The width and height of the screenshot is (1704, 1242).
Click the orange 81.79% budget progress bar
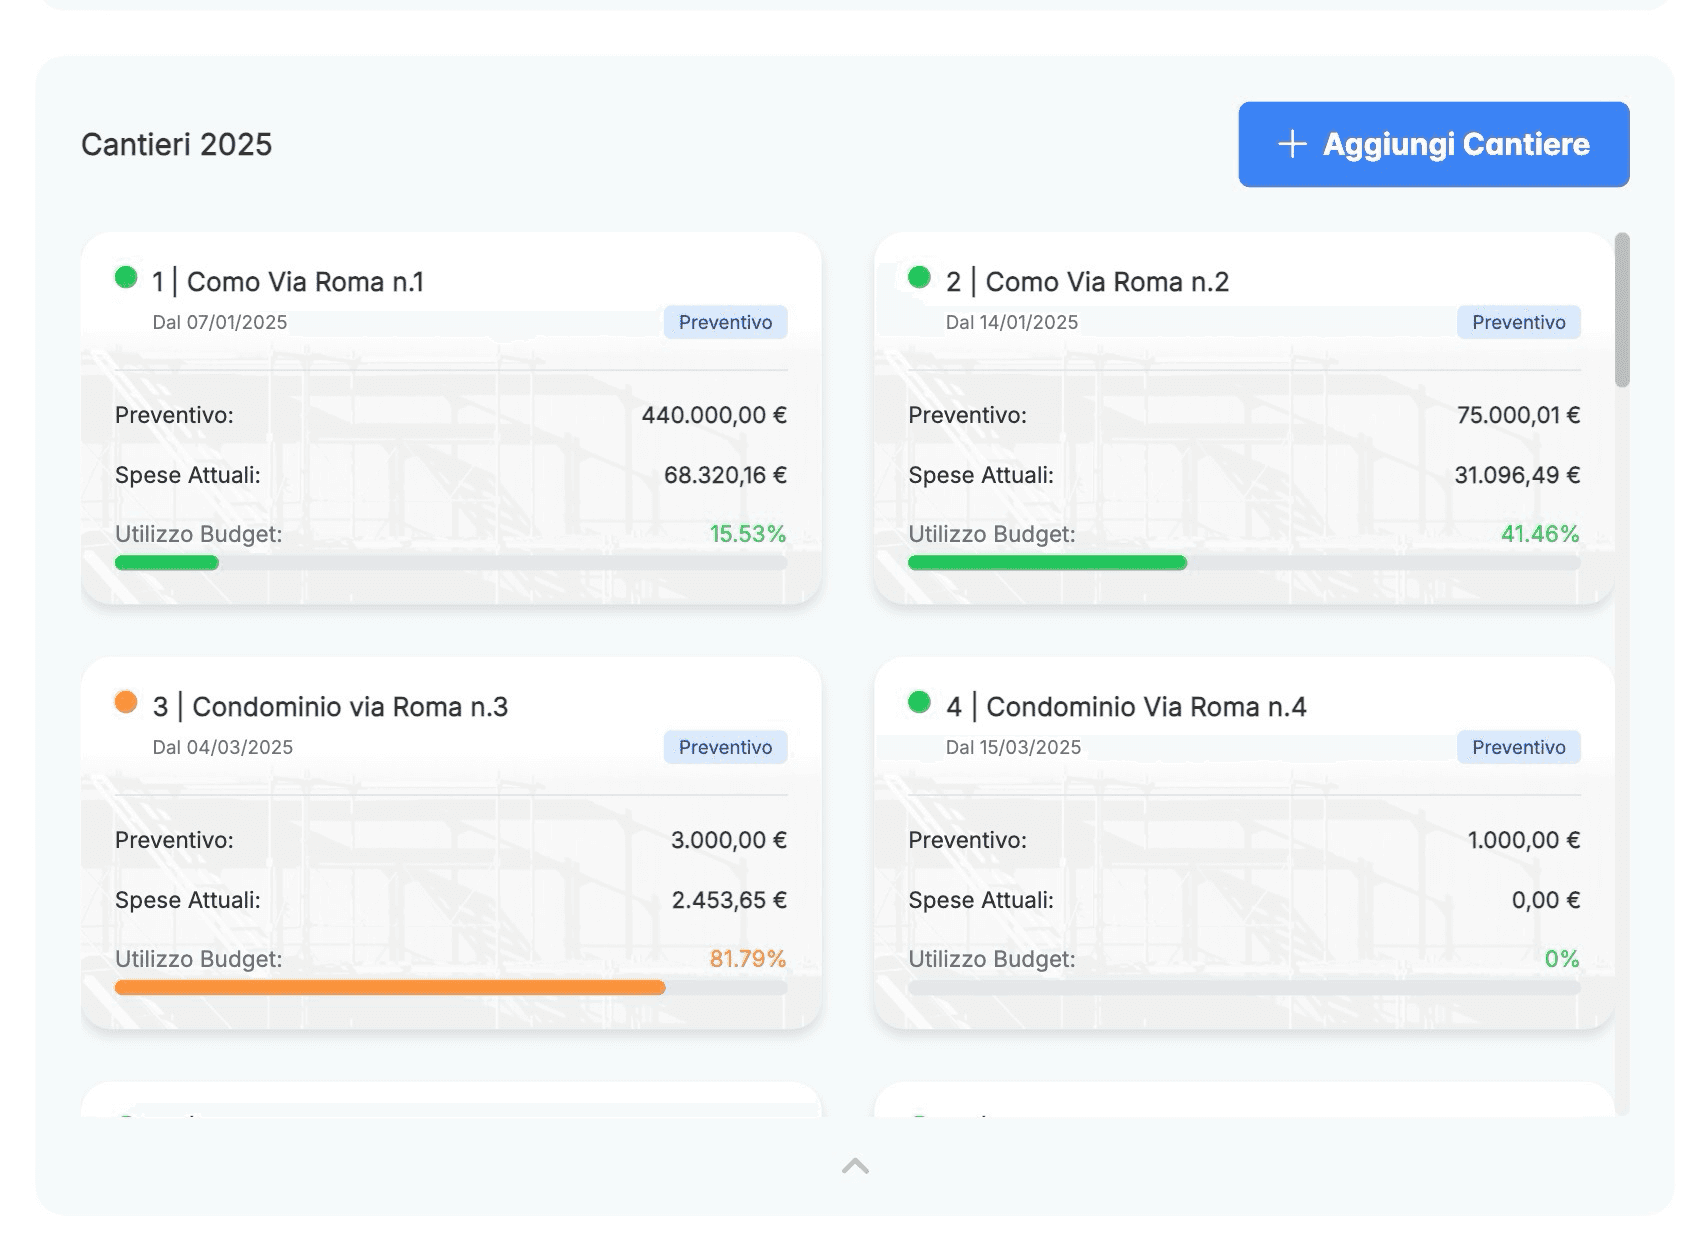click(x=390, y=988)
